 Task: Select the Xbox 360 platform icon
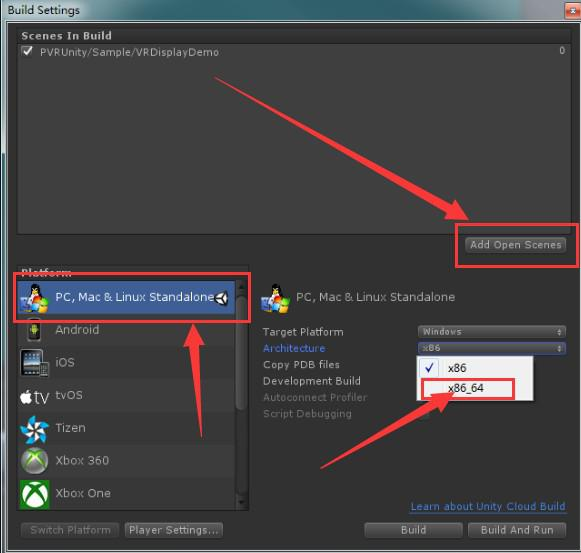[34, 461]
